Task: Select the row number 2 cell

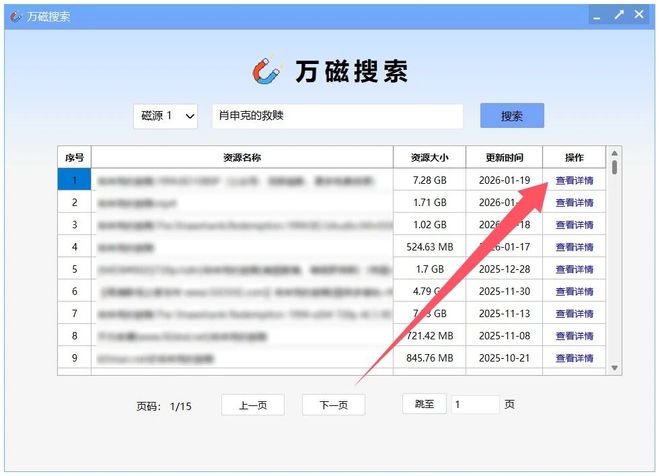Action: point(75,202)
